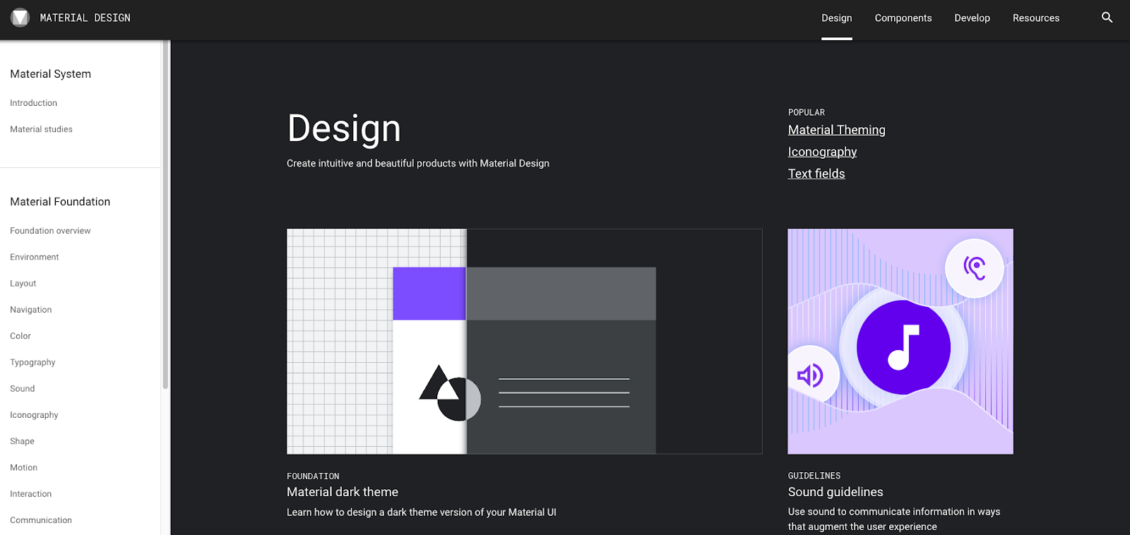Open the Resources tab
The width and height of the screenshot is (1130, 535).
(1036, 18)
